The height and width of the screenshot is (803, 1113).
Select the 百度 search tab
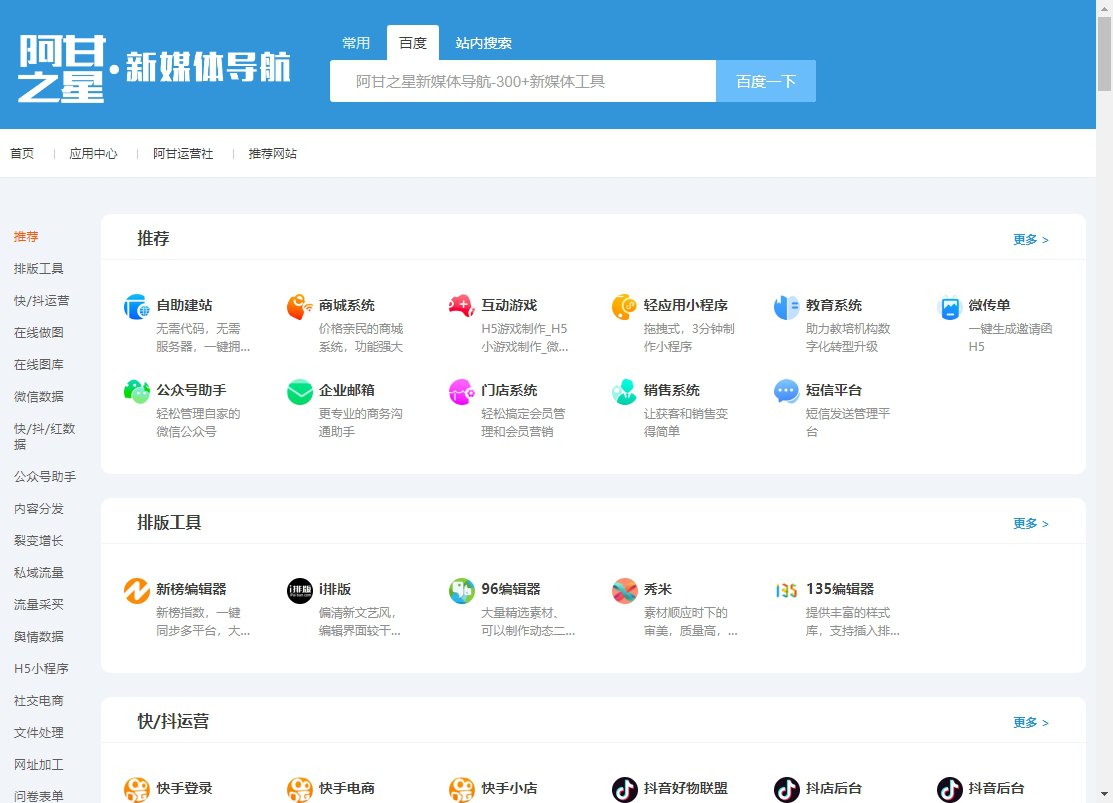(412, 43)
